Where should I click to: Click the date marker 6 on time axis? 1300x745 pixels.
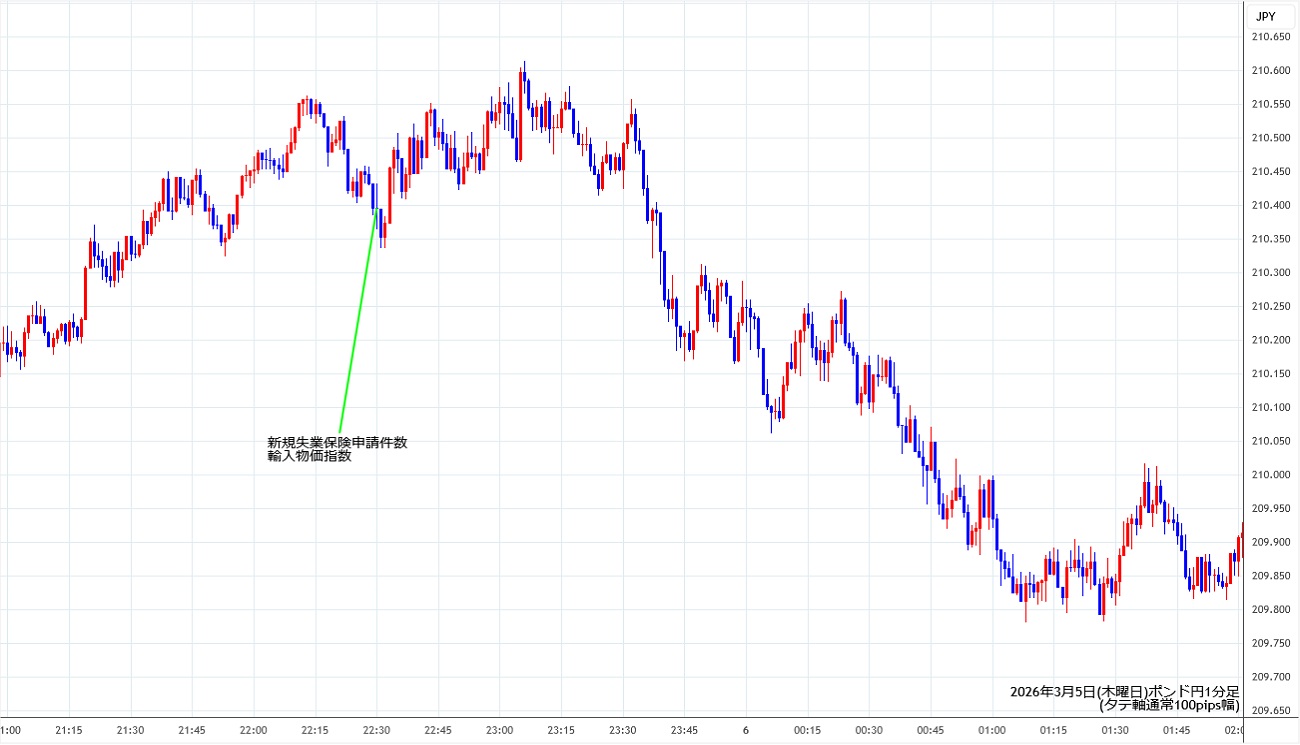745,730
